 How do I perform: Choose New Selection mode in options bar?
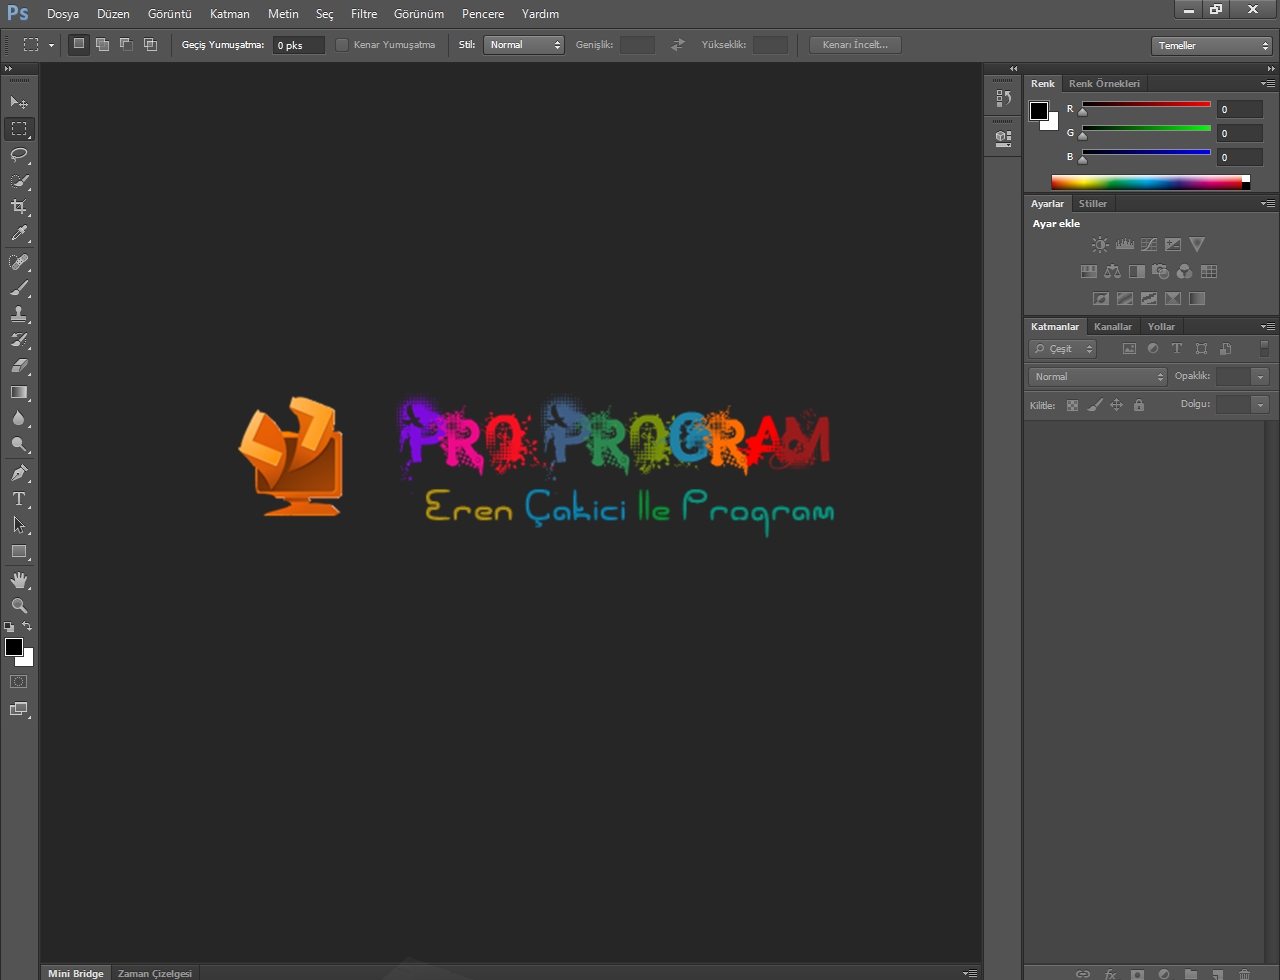(x=79, y=44)
